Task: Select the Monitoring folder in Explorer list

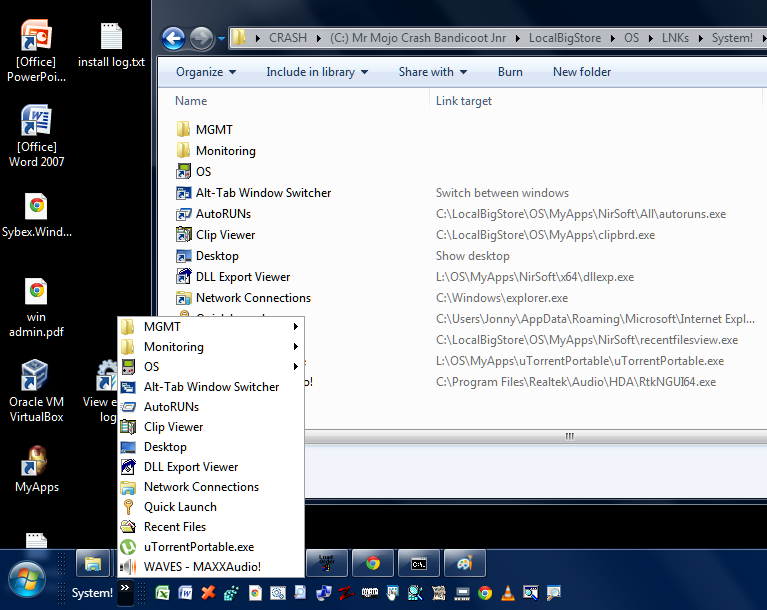Action: pos(216,151)
